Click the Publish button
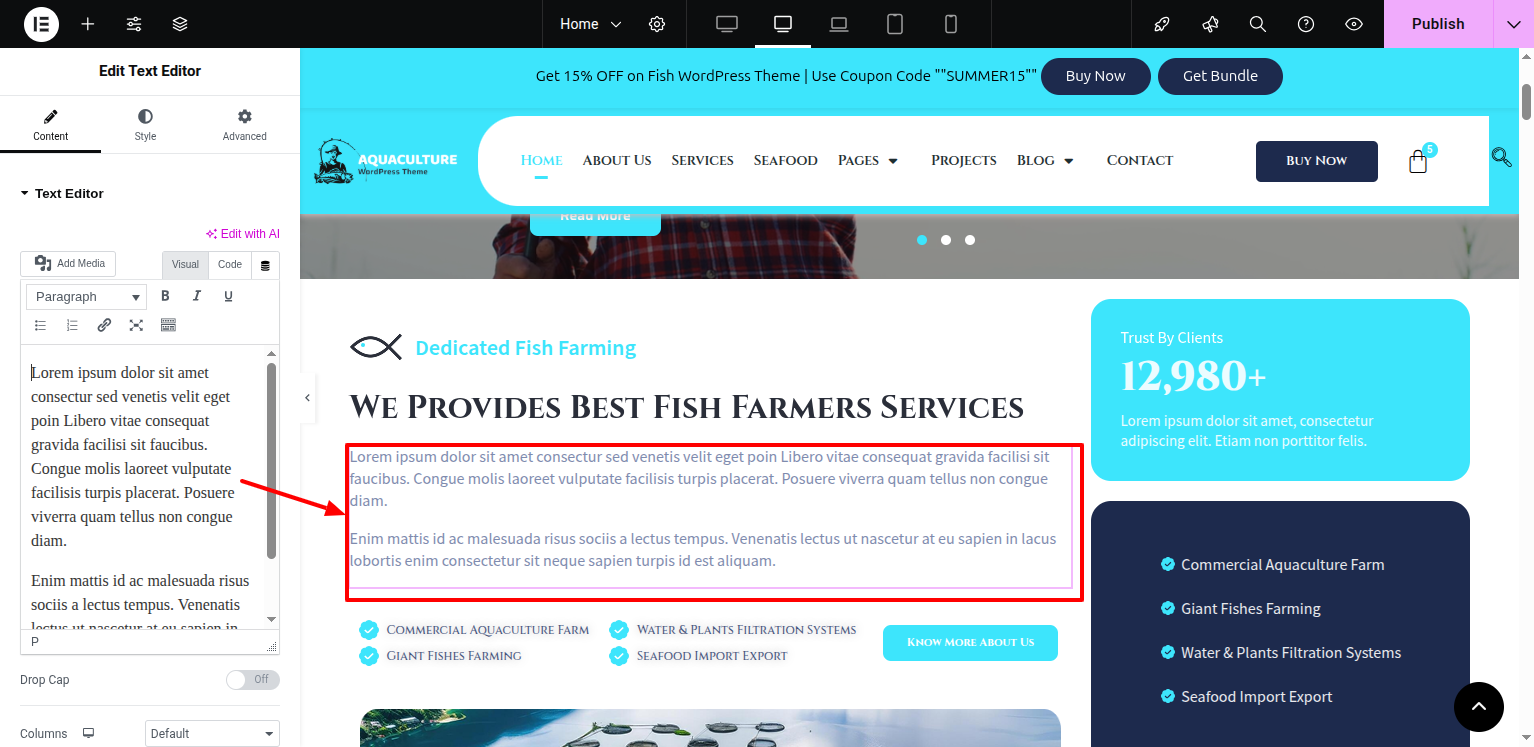 pyautogui.click(x=1438, y=24)
